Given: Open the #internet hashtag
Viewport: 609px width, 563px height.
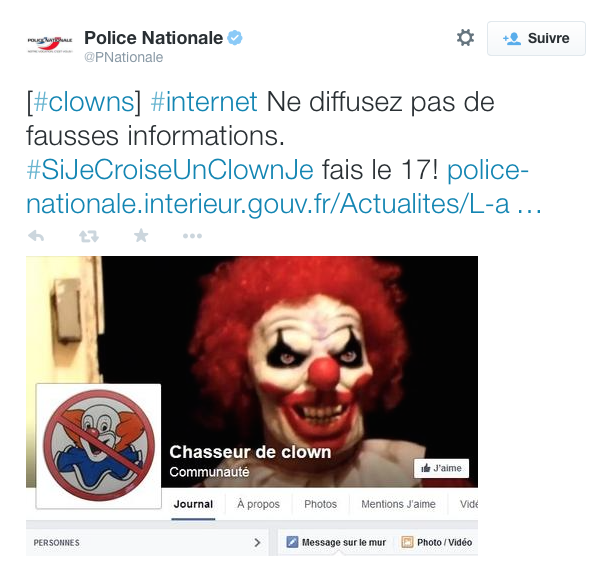Looking at the screenshot, I should [x=204, y=102].
